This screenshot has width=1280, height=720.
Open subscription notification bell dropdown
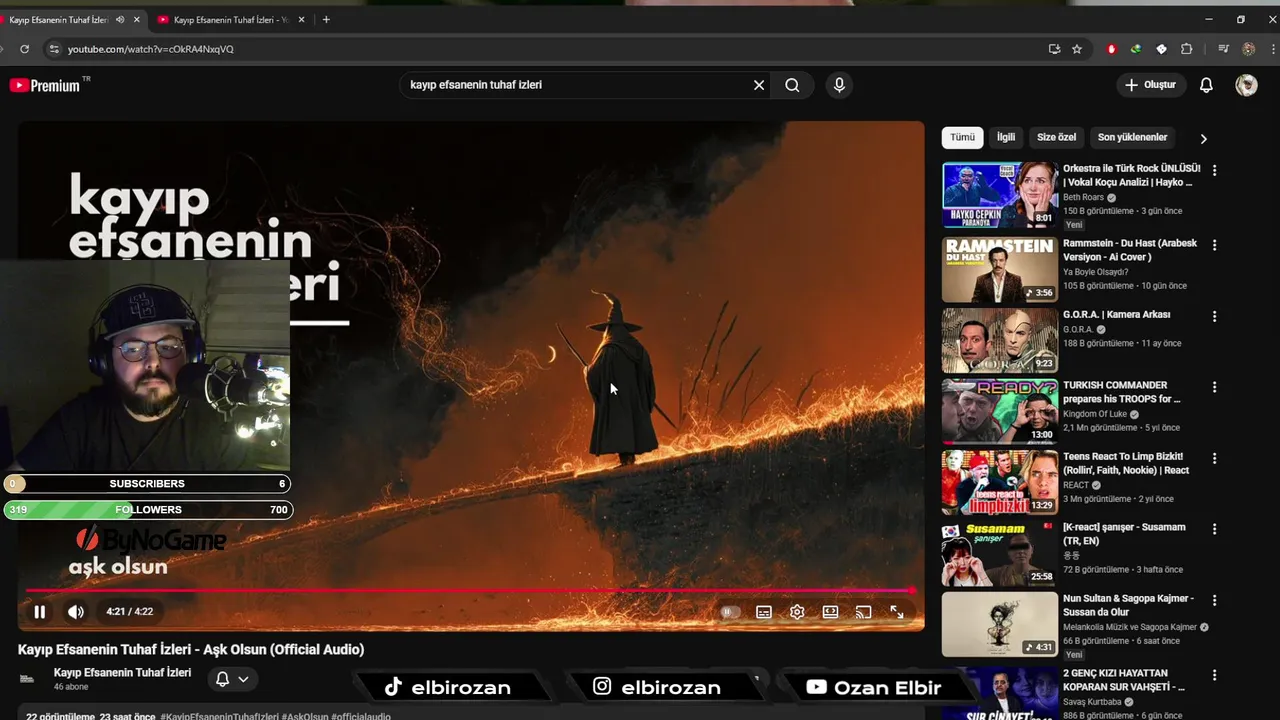[x=232, y=679]
